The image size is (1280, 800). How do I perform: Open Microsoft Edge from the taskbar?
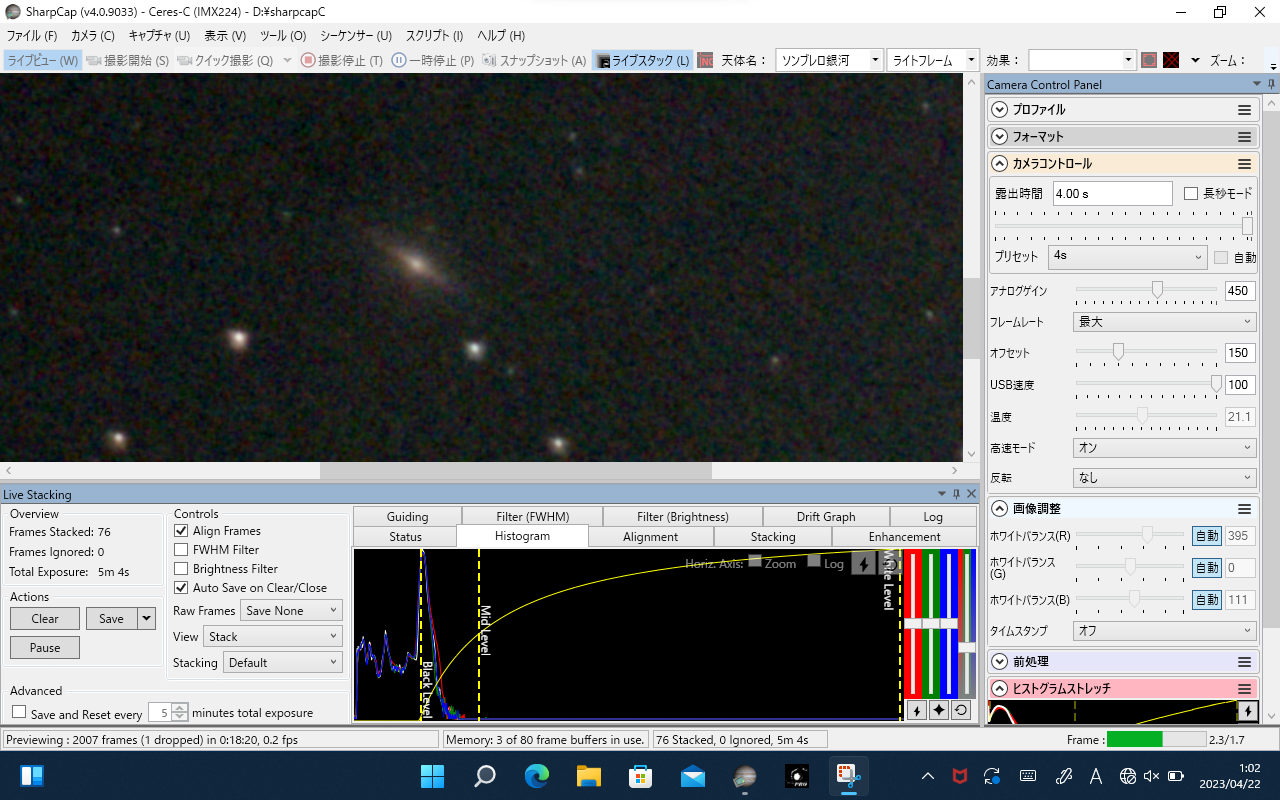537,776
